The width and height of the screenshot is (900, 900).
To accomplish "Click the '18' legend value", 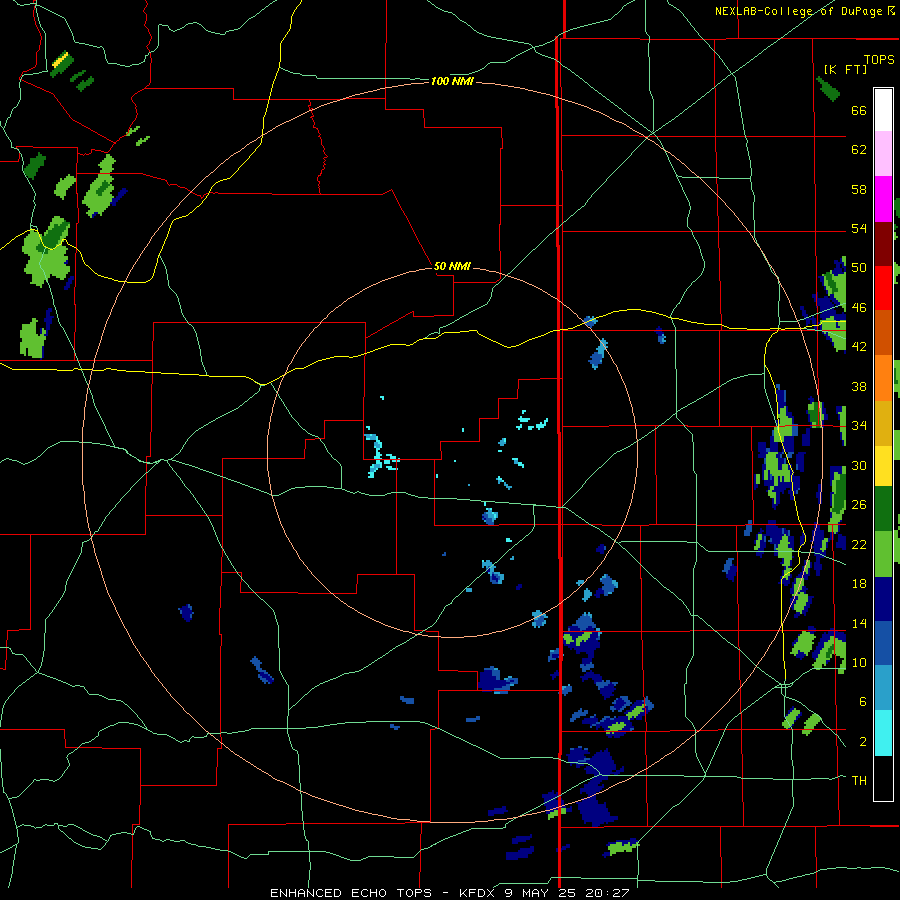I will coord(859,583).
